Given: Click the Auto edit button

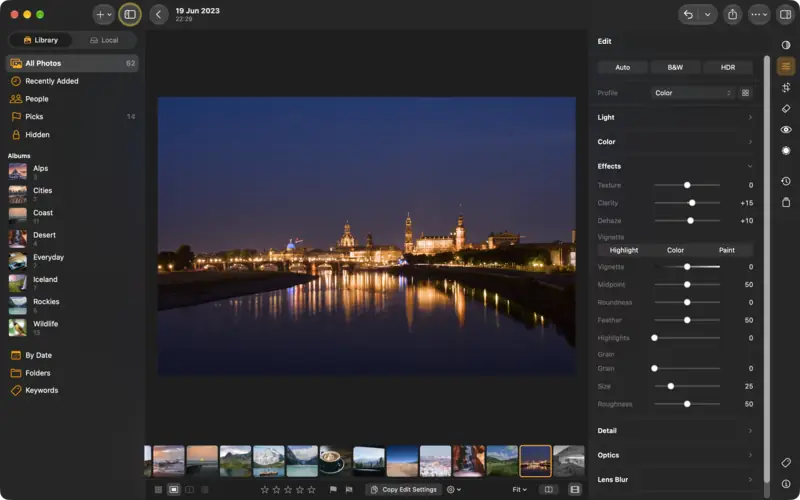Looking at the screenshot, I should click(622, 67).
